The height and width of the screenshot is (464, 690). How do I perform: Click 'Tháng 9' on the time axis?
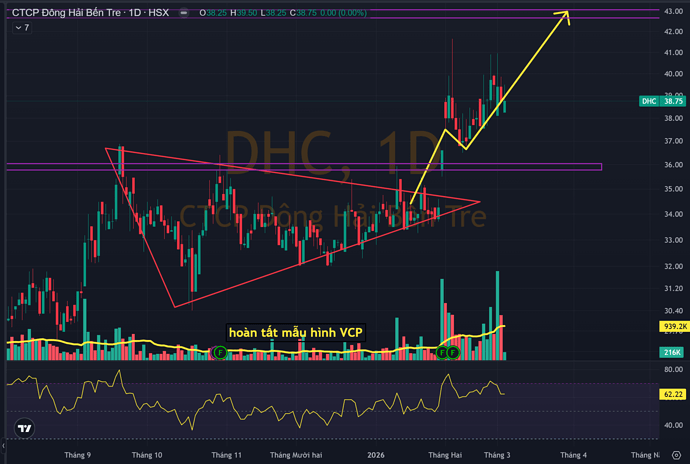click(77, 455)
